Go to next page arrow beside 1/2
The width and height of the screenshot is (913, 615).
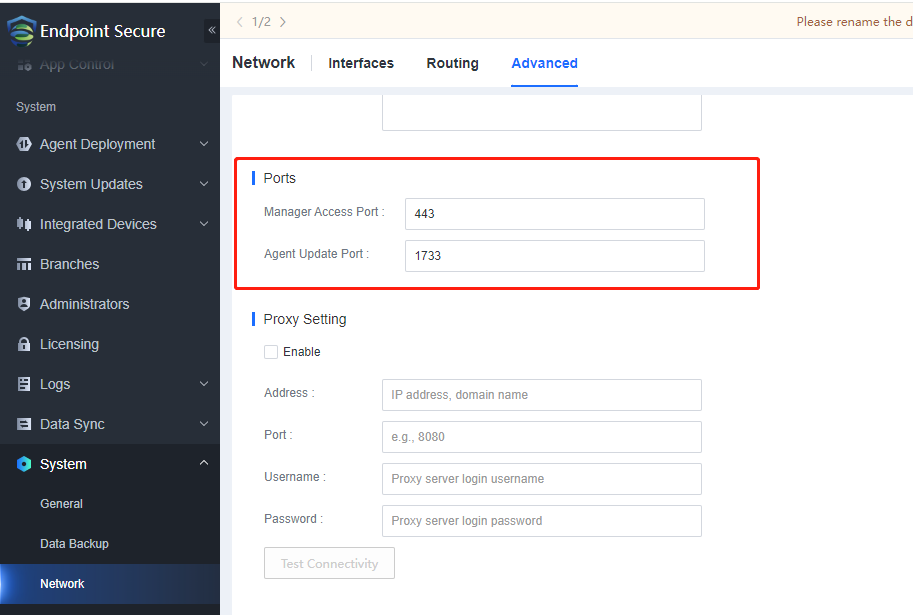pos(283,21)
